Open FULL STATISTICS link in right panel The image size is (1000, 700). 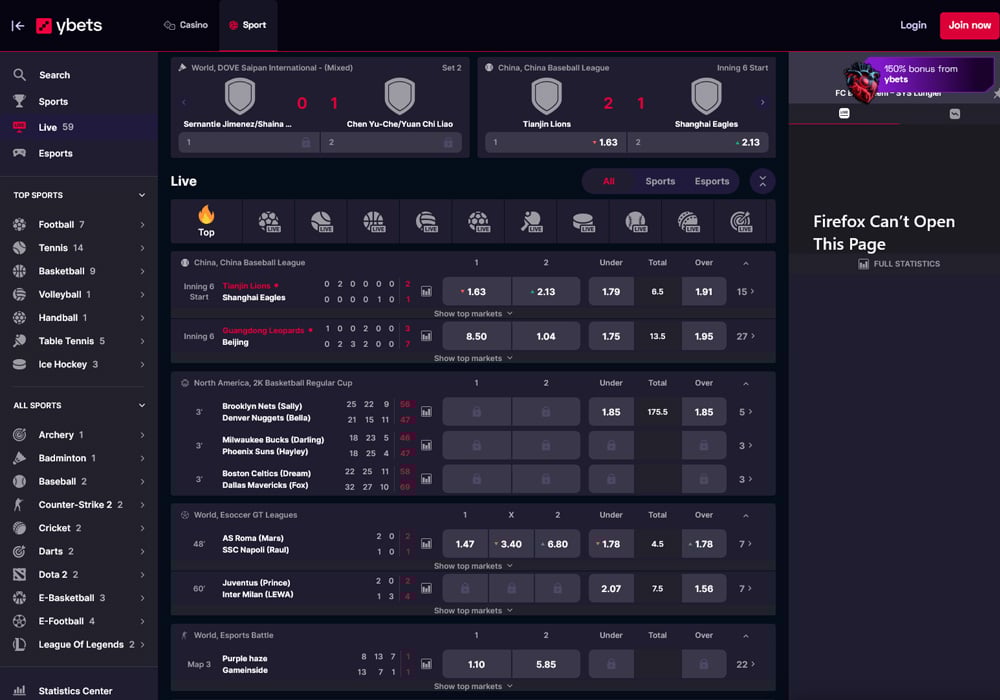click(899, 264)
